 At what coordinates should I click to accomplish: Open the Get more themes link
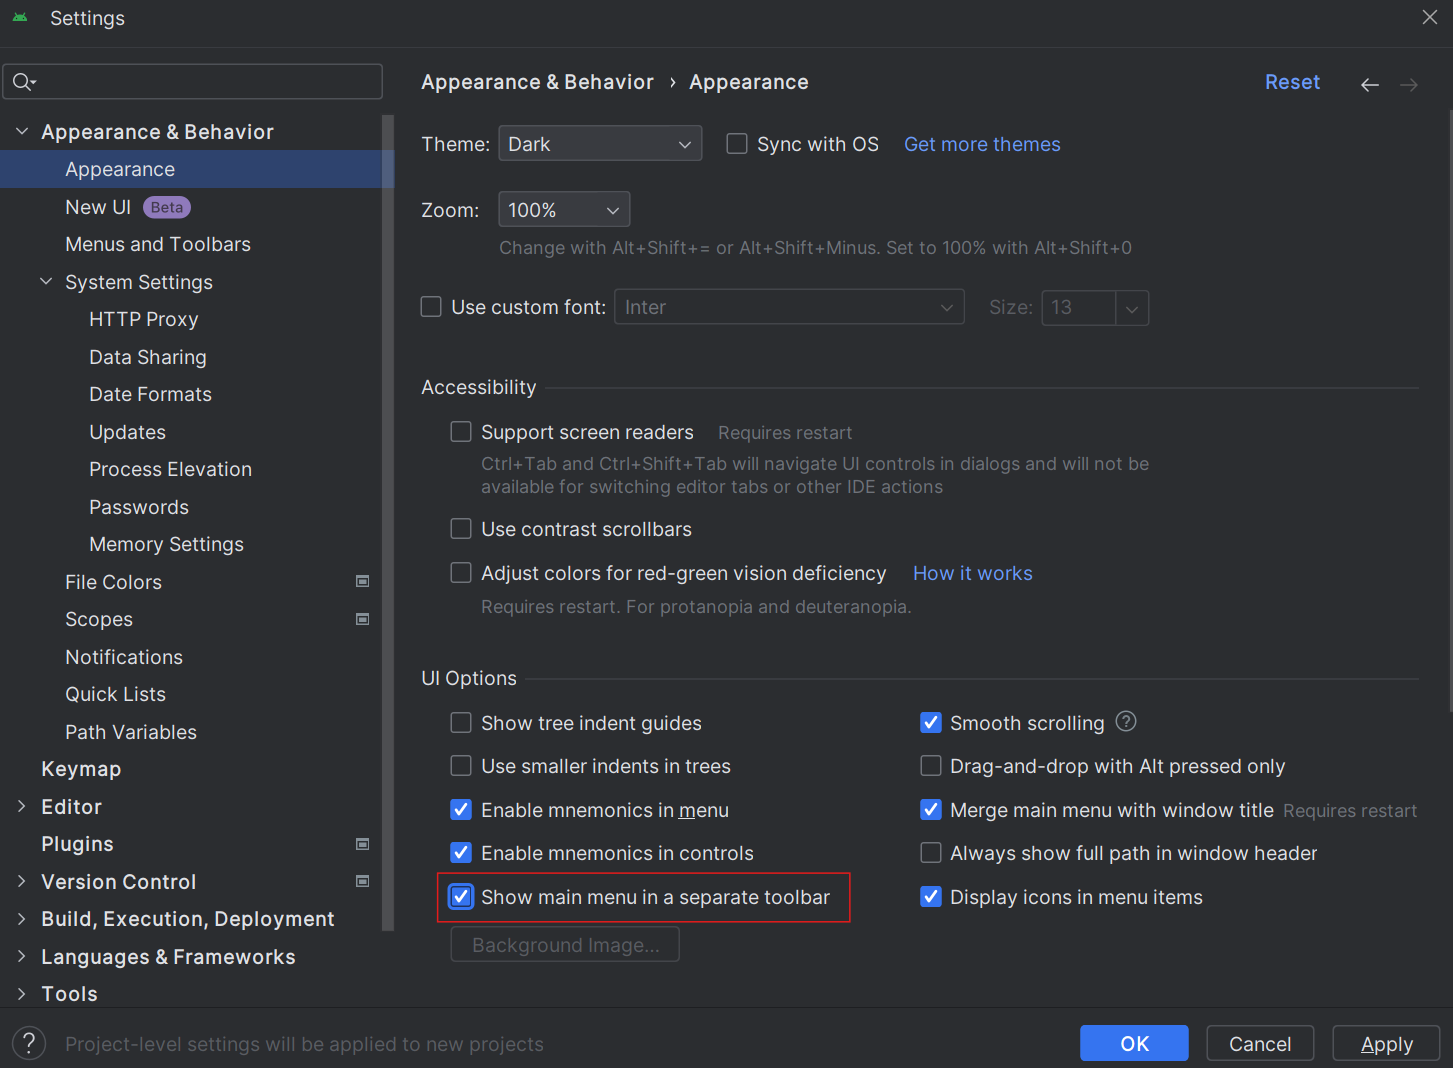point(982,144)
